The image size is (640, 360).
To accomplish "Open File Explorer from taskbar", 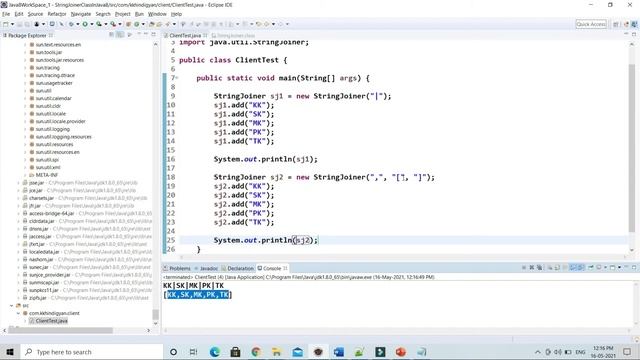I will 277,352.
